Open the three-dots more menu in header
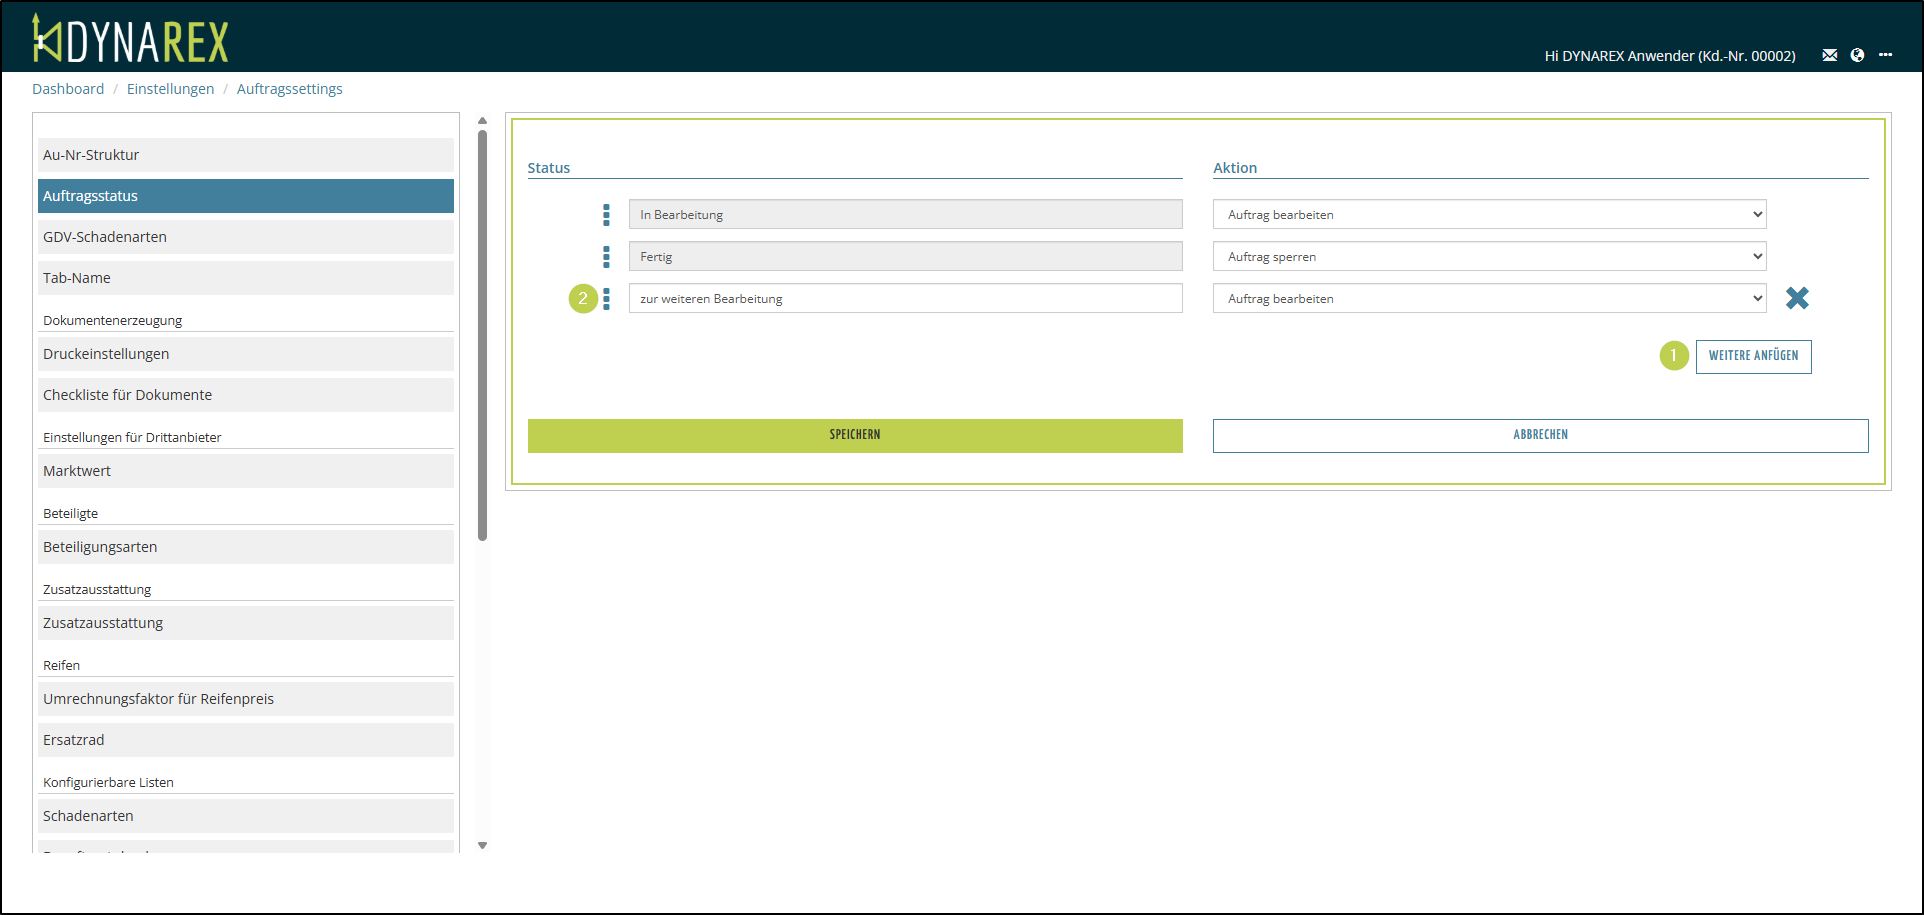 [x=1885, y=55]
